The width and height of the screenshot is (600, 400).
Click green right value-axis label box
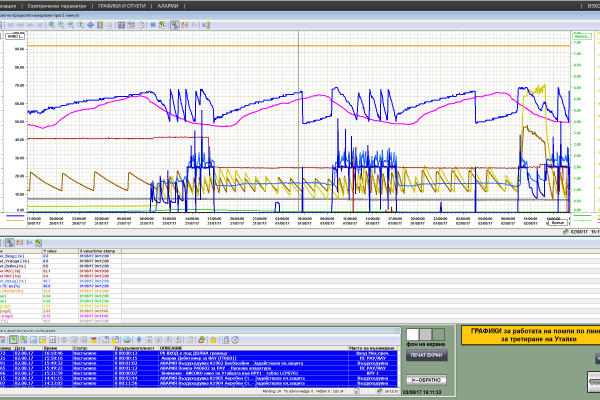582,36
